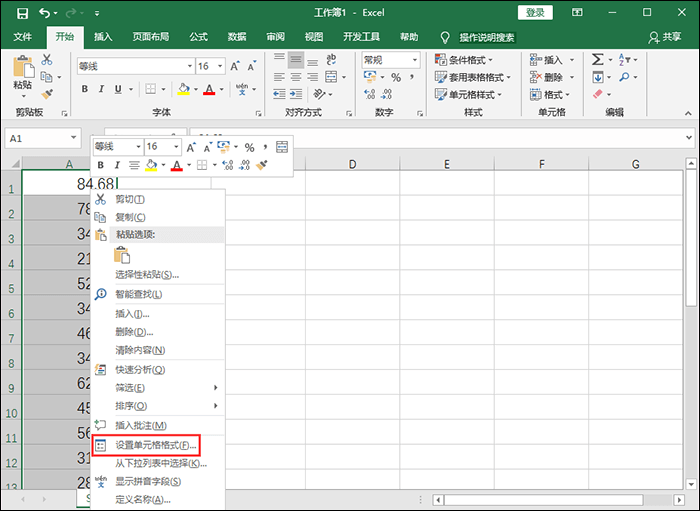Toggle Italic in the ribbon font group
The image size is (700, 511).
(101, 89)
